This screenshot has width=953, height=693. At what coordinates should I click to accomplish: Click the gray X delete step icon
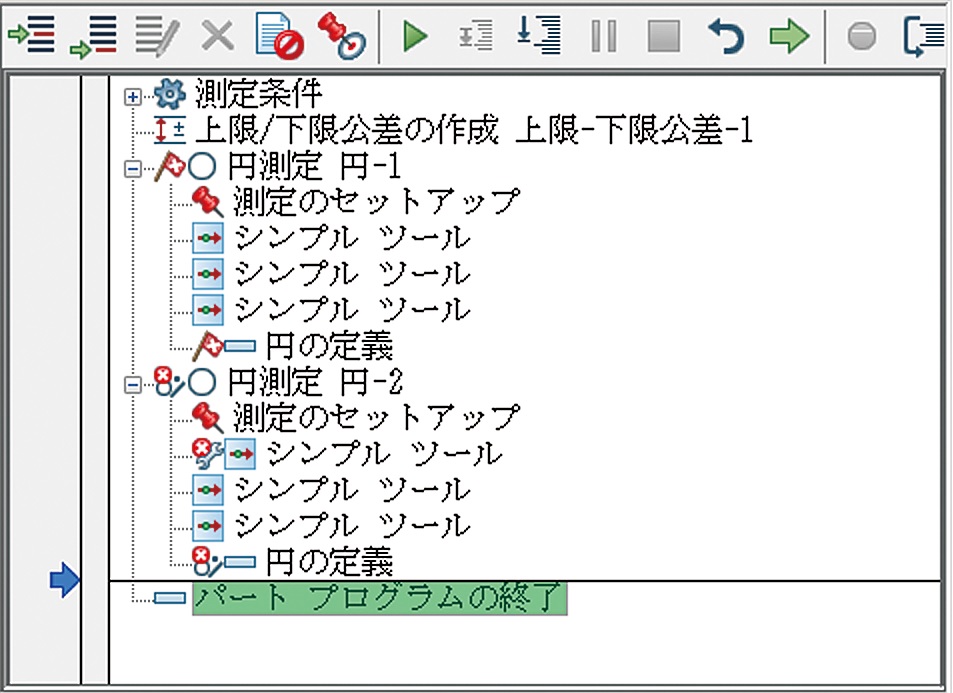(x=217, y=36)
